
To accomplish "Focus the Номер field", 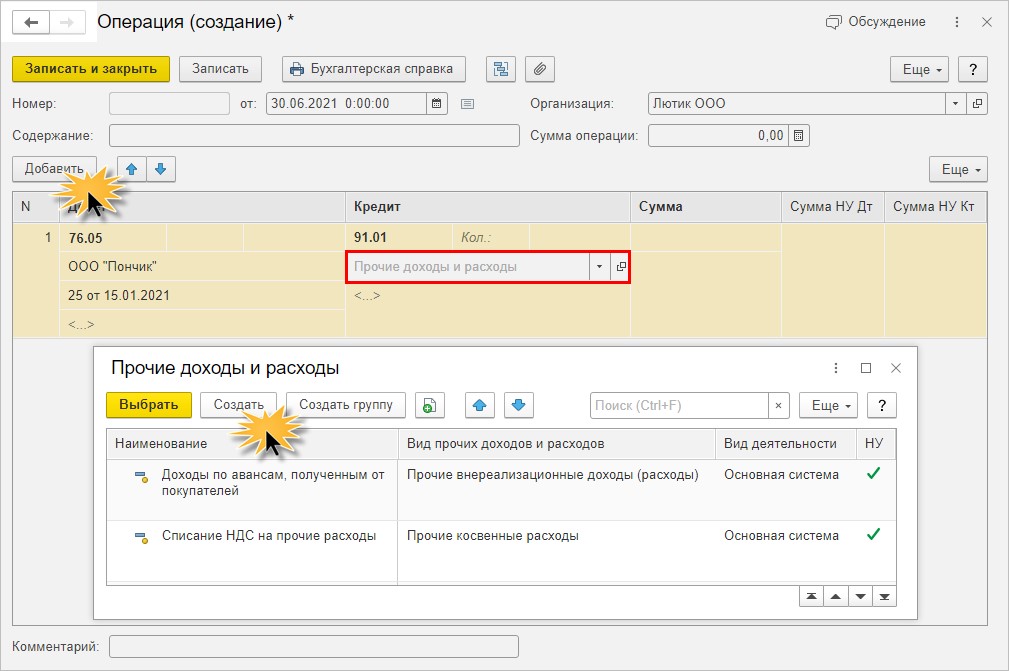I will click(169, 104).
